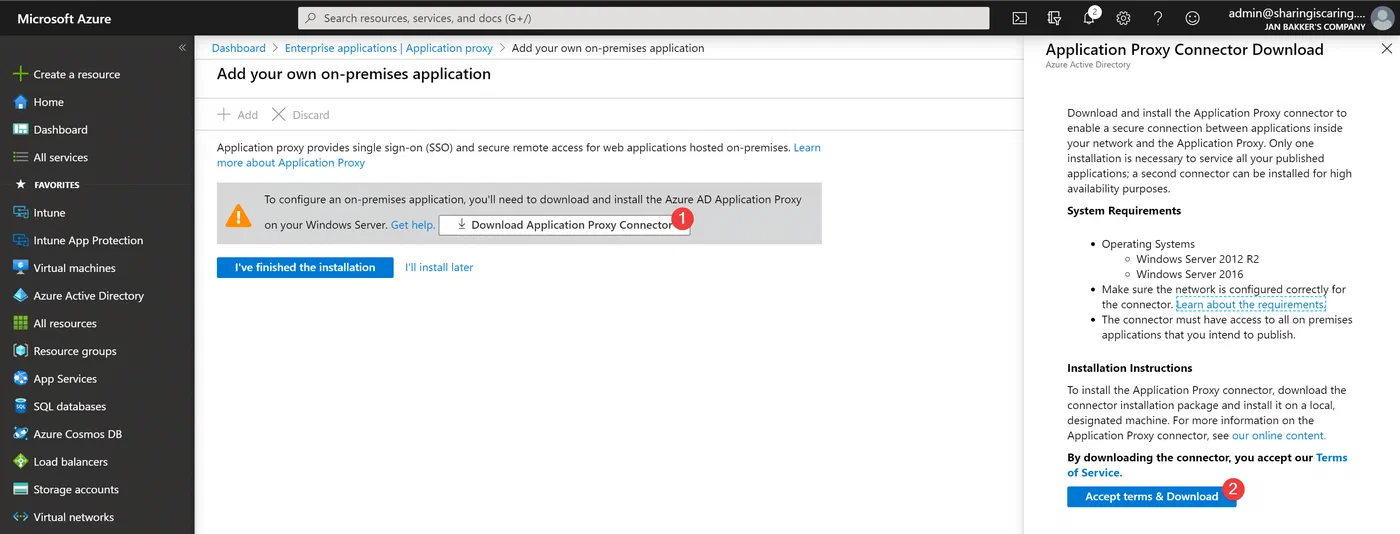Open Cloud Shell from top bar
The image size is (1400, 534).
point(1020,18)
